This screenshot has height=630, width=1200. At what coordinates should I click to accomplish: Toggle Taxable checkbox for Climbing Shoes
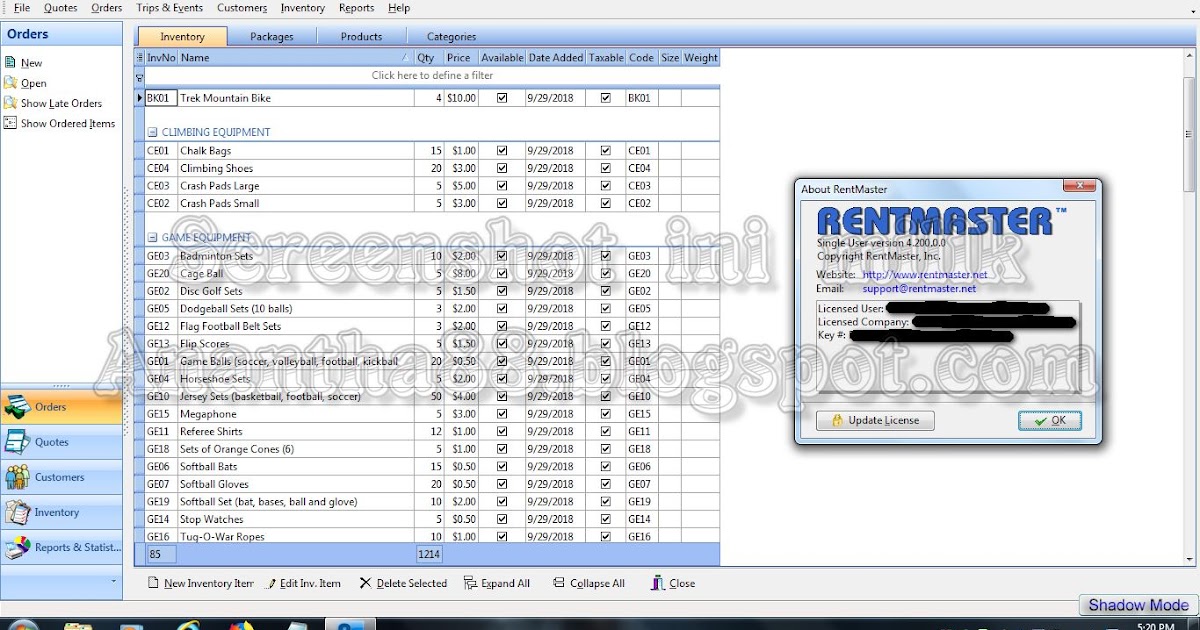point(605,168)
